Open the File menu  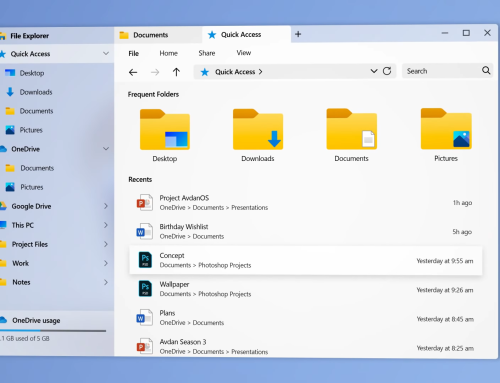pyautogui.click(x=134, y=53)
